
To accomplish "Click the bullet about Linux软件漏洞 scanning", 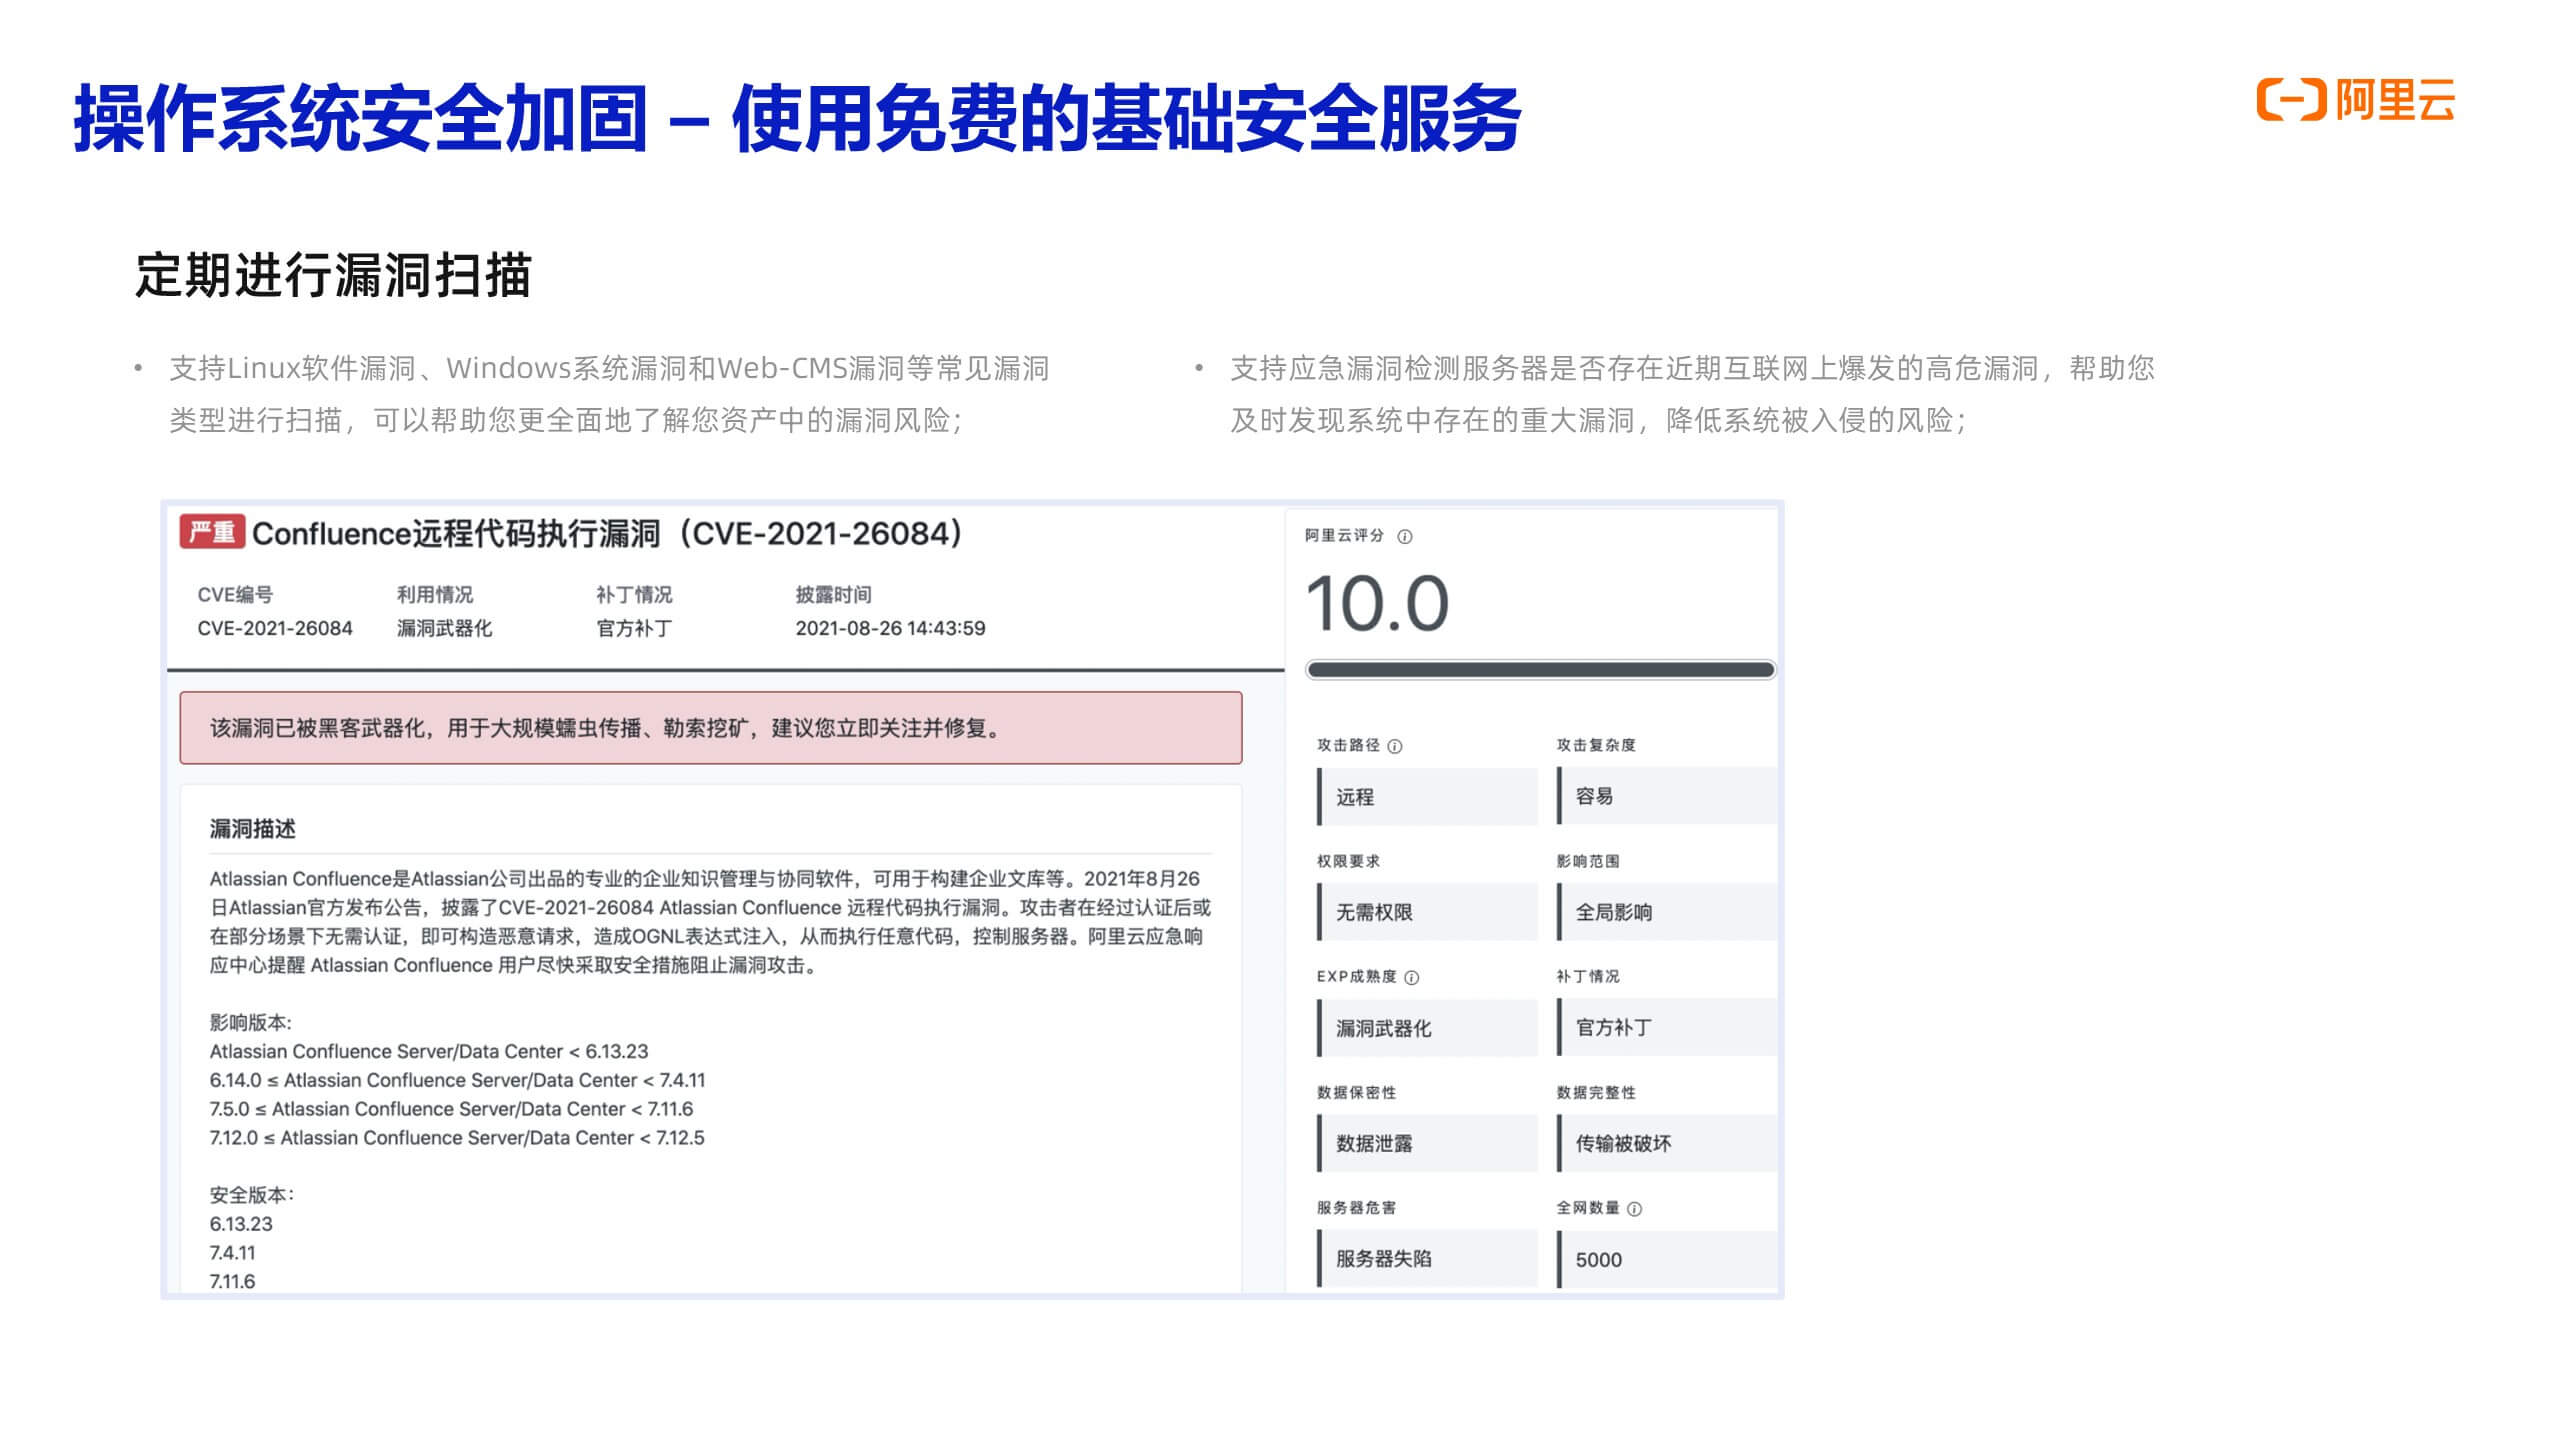I will [609, 394].
